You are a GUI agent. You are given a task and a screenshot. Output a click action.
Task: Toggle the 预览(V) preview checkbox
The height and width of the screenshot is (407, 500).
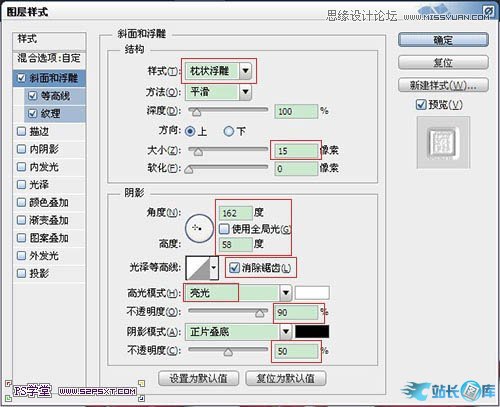click(421, 105)
